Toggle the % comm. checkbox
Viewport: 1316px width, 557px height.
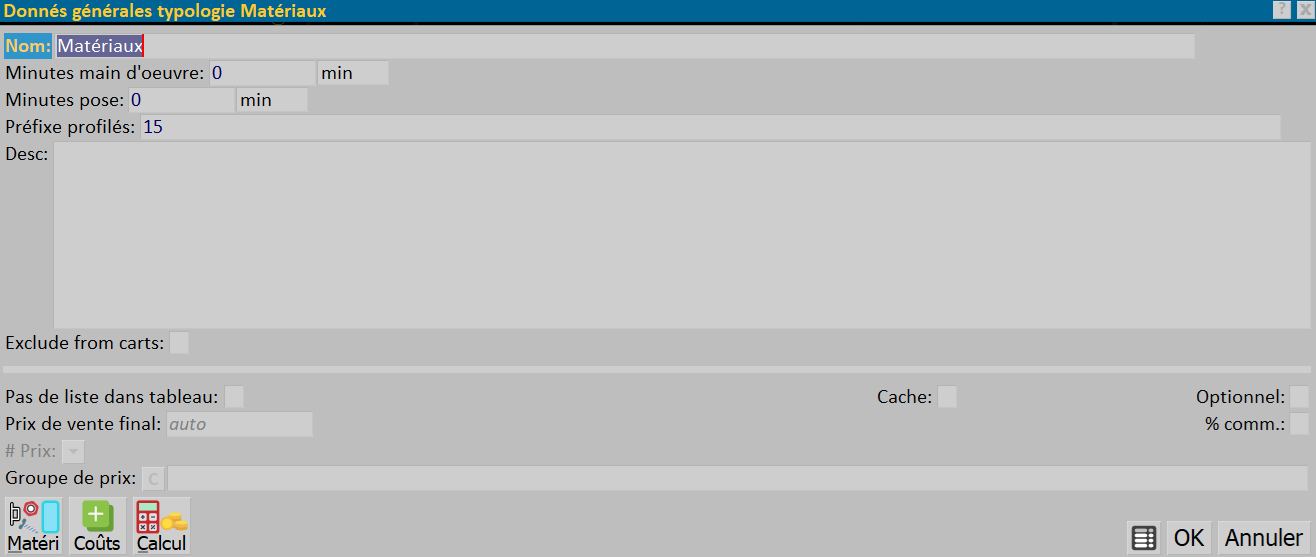[x=1299, y=424]
